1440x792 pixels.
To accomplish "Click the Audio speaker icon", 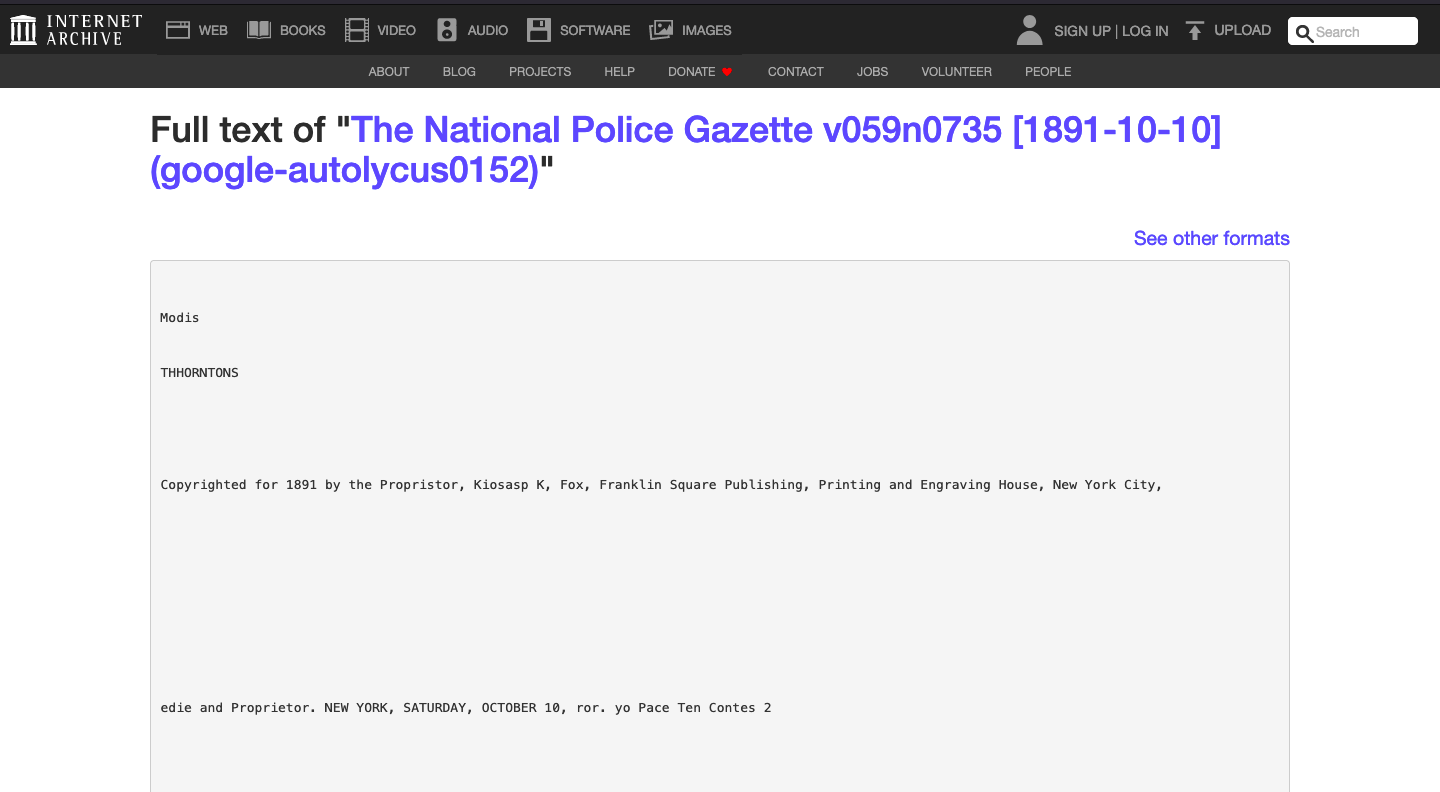I will point(447,30).
